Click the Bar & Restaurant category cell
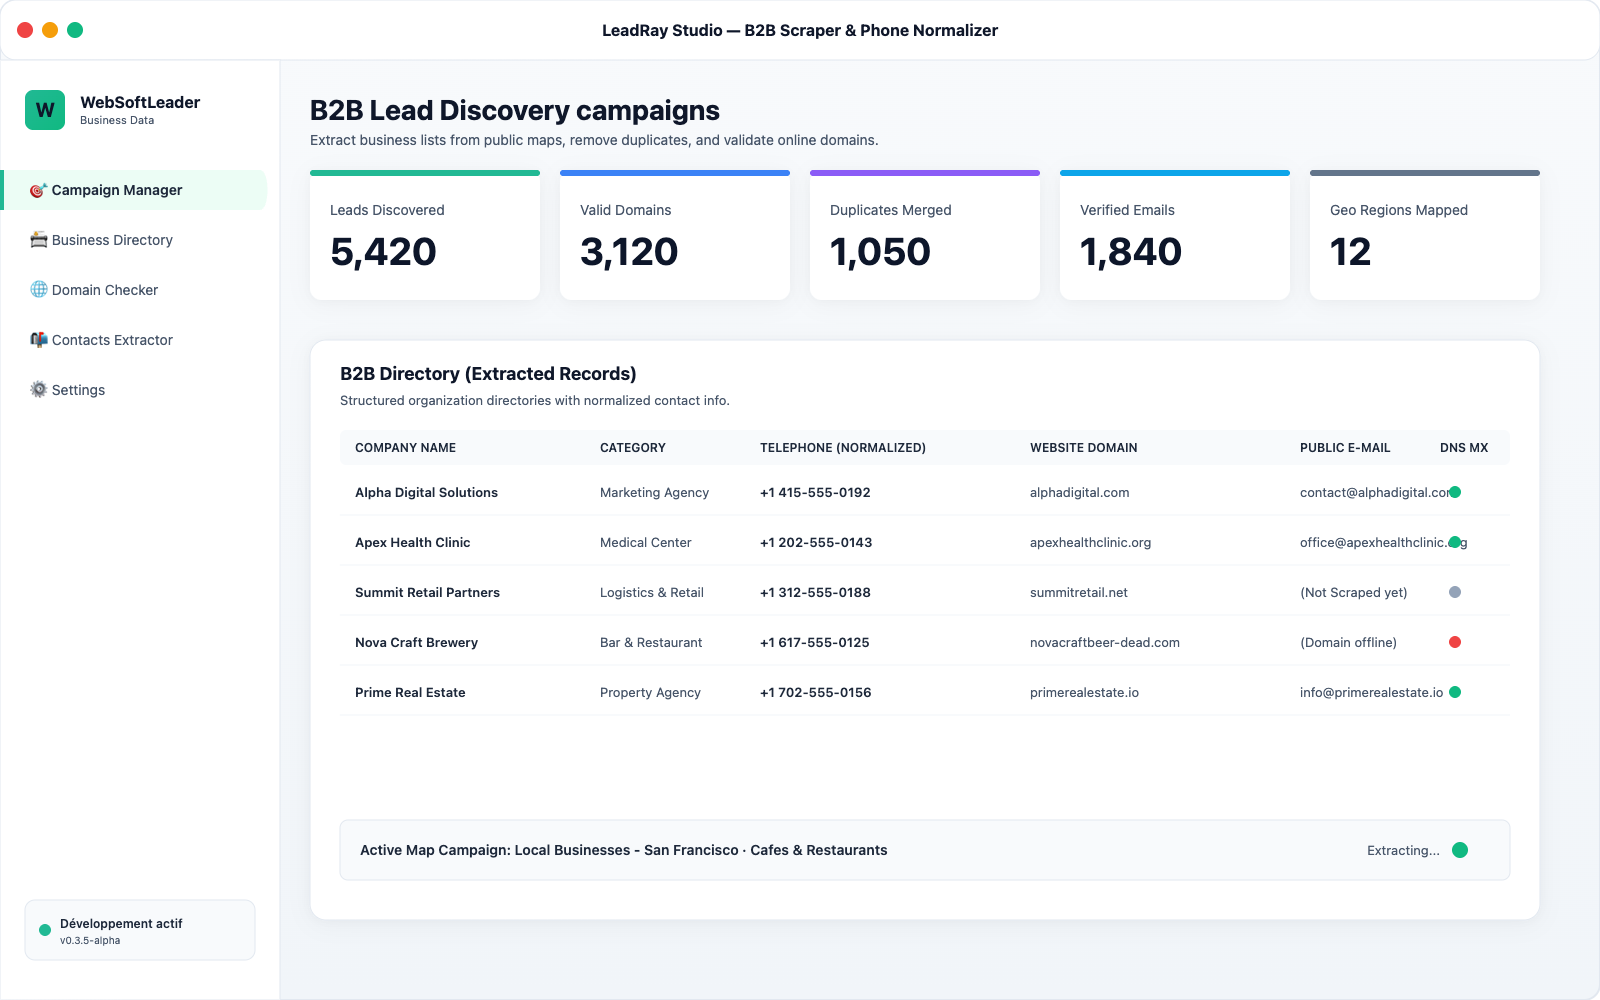Image resolution: width=1600 pixels, height=1000 pixels. click(651, 642)
